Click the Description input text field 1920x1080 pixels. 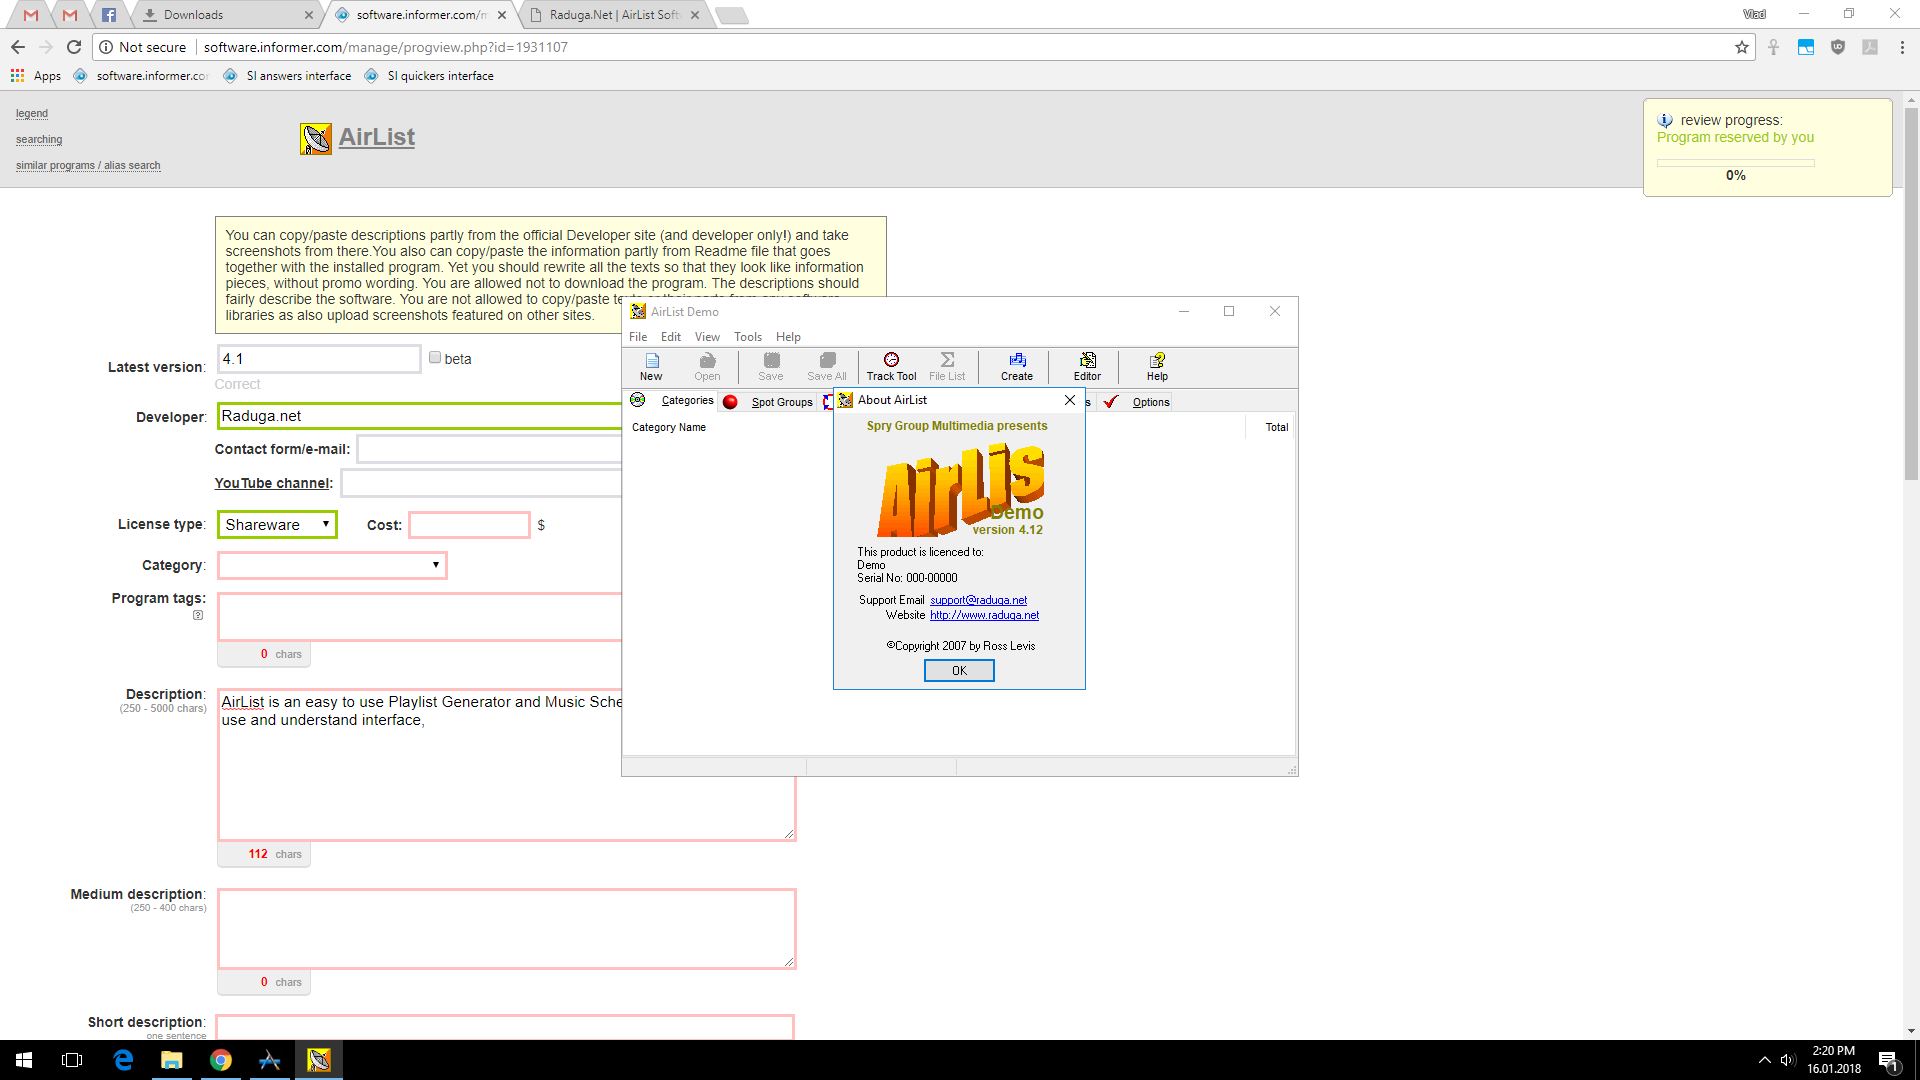pyautogui.click(x=506, y=764)
